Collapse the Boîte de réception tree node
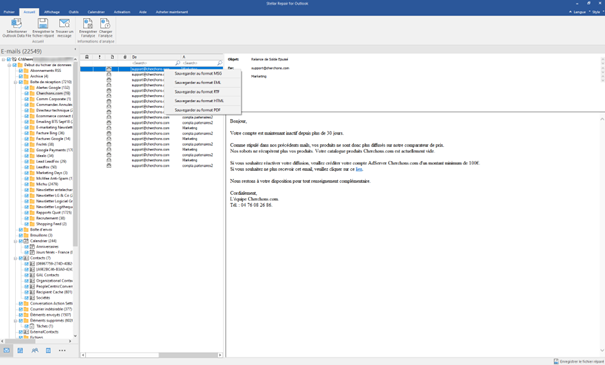 (15, 82)
